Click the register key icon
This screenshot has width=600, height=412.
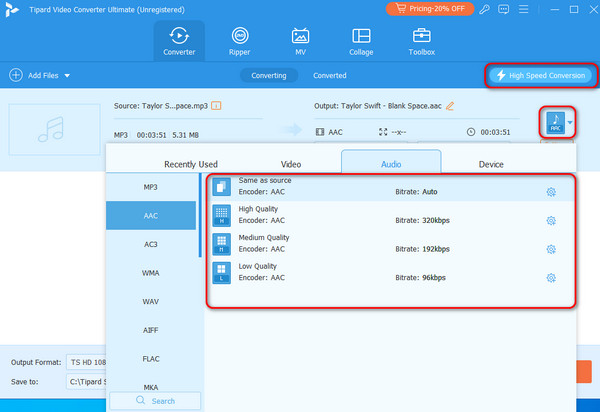tap(484, 9)
